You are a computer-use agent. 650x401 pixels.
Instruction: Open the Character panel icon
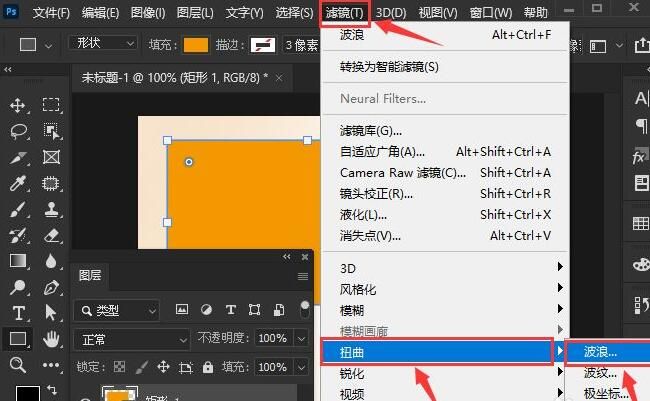click(x=640, y=98)
